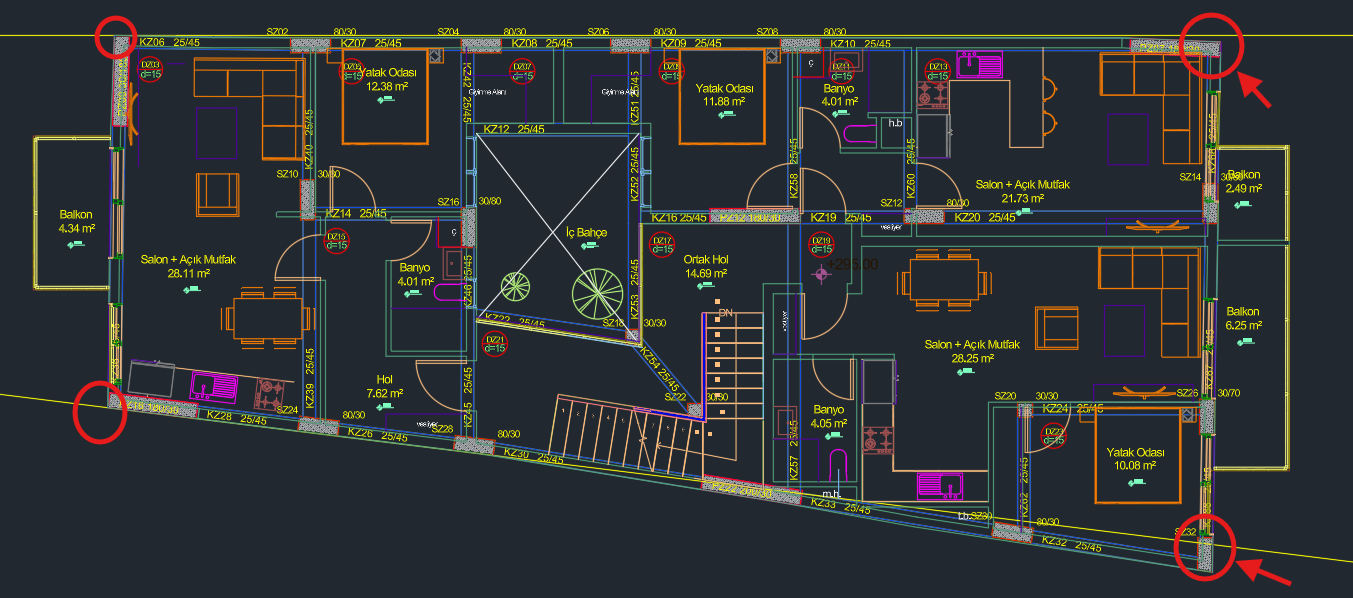Viewport: 1353px width, 598px height.
Task: Select the Yatak Odası 10.08 m² label
Action: click(1133, 459)
